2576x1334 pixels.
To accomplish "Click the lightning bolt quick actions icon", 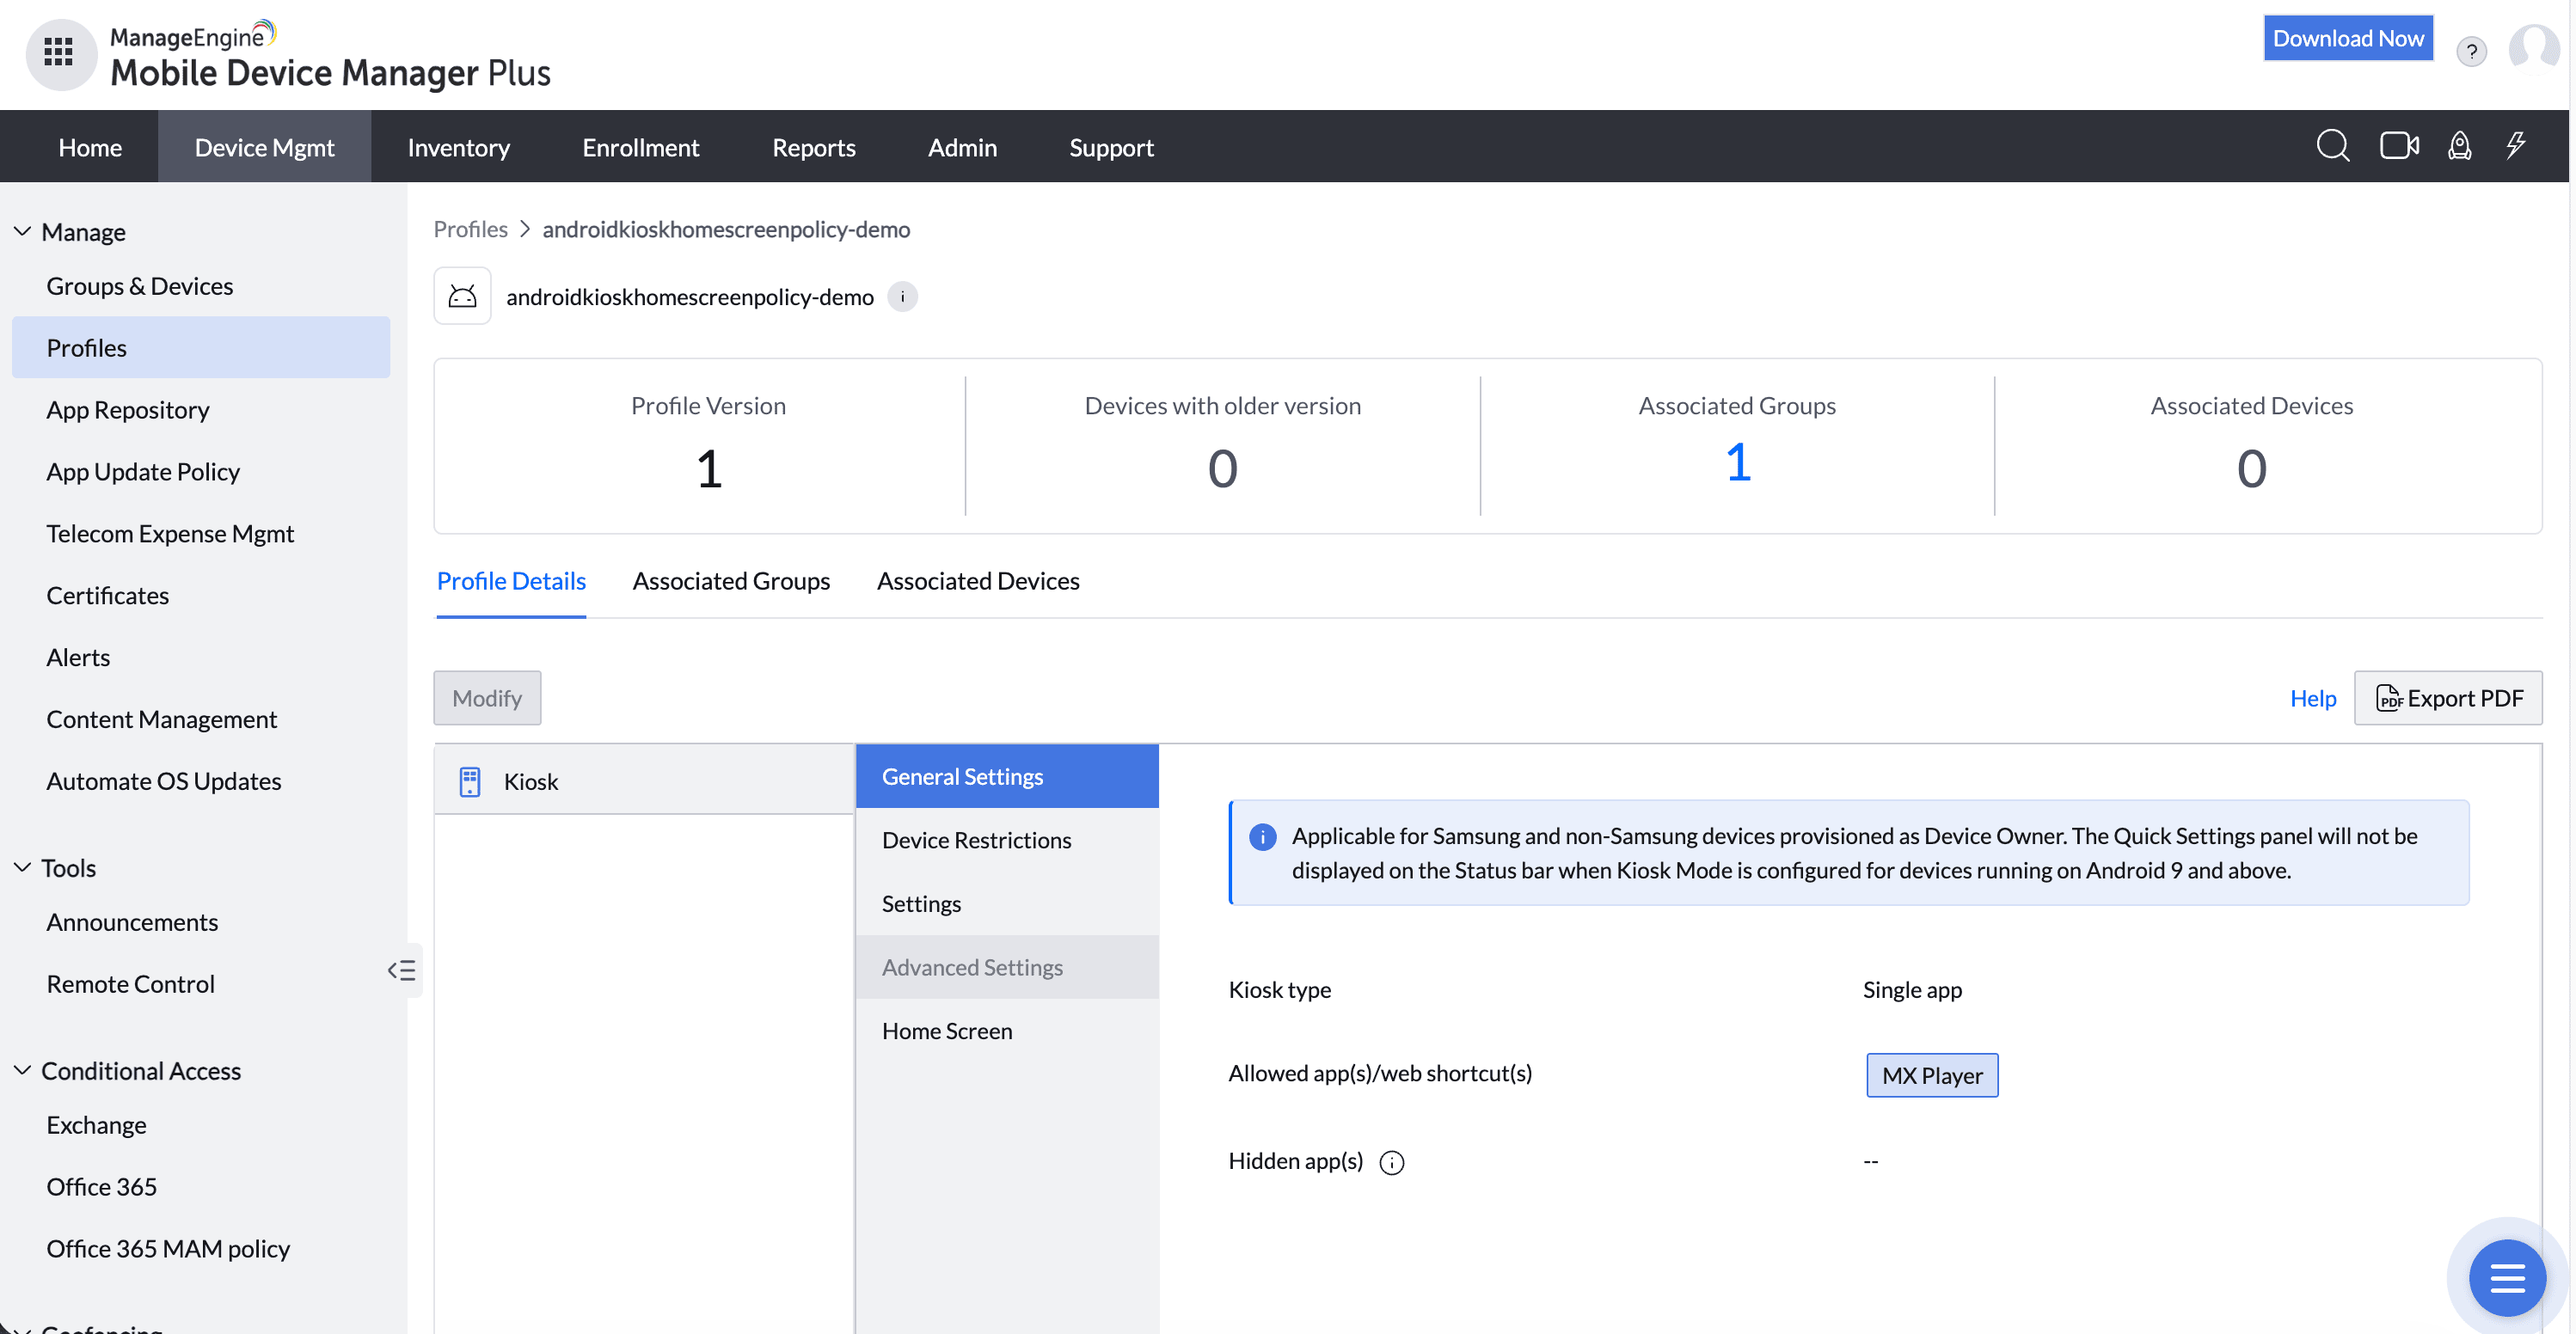I will click(x=2516, y=146).
